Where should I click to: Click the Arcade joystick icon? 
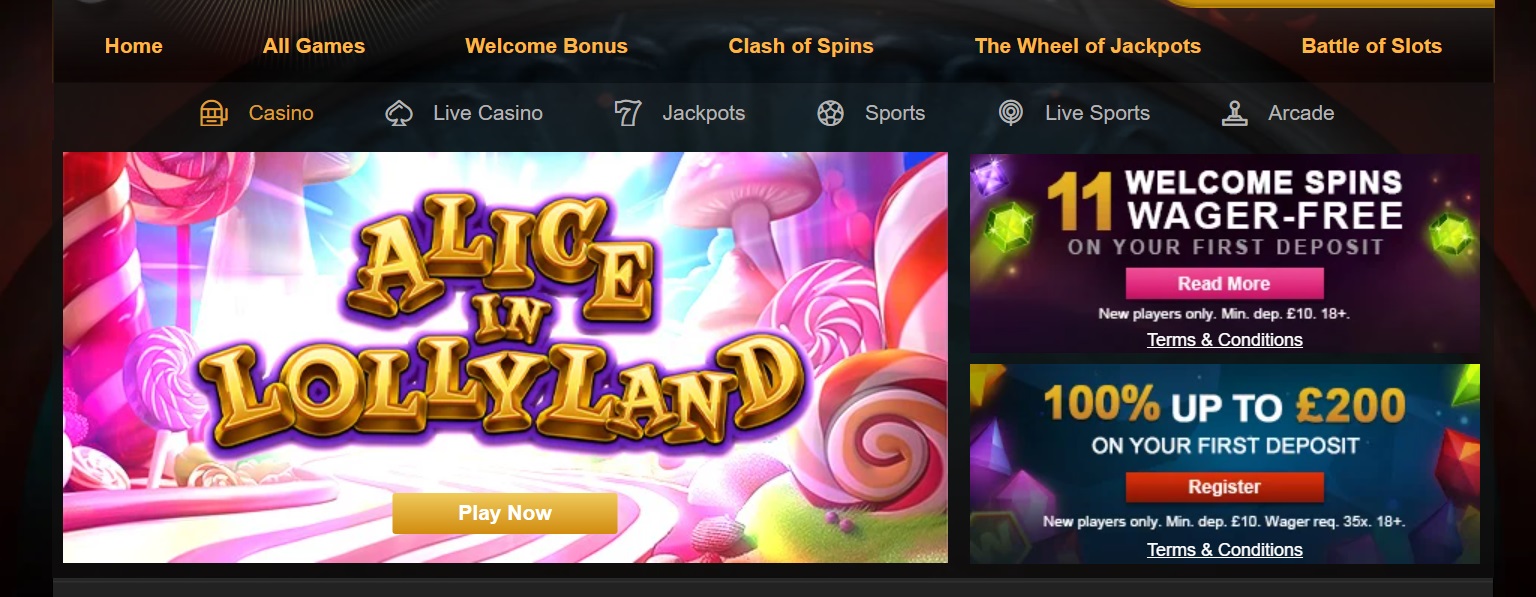pos(1235,113)
